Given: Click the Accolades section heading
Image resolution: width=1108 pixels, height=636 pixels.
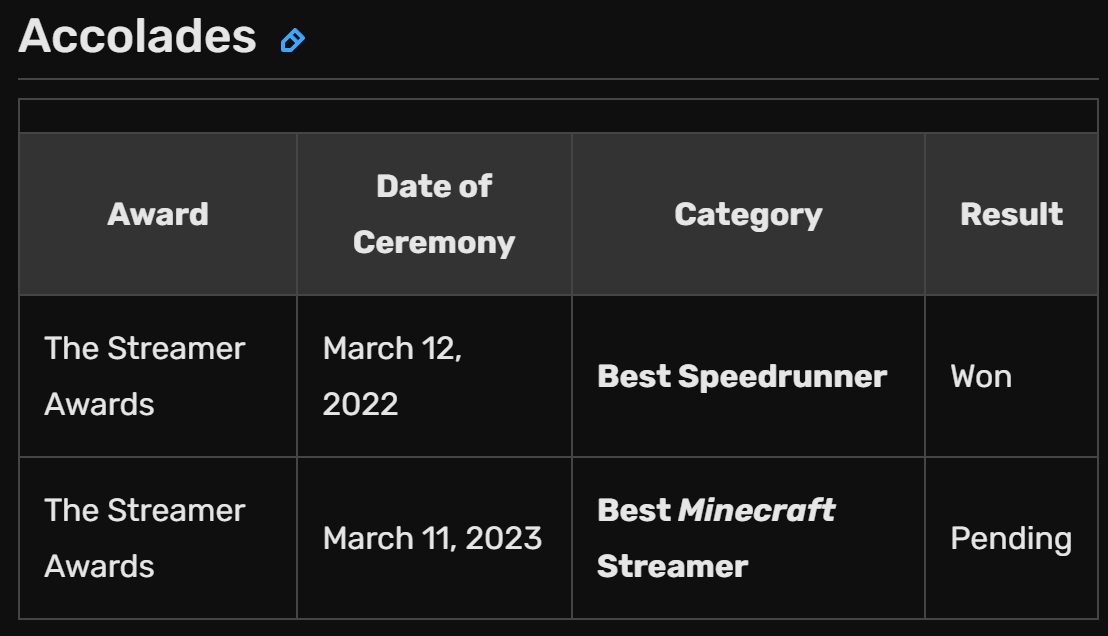Looking at the screenshot, I should tap(137, 37).
